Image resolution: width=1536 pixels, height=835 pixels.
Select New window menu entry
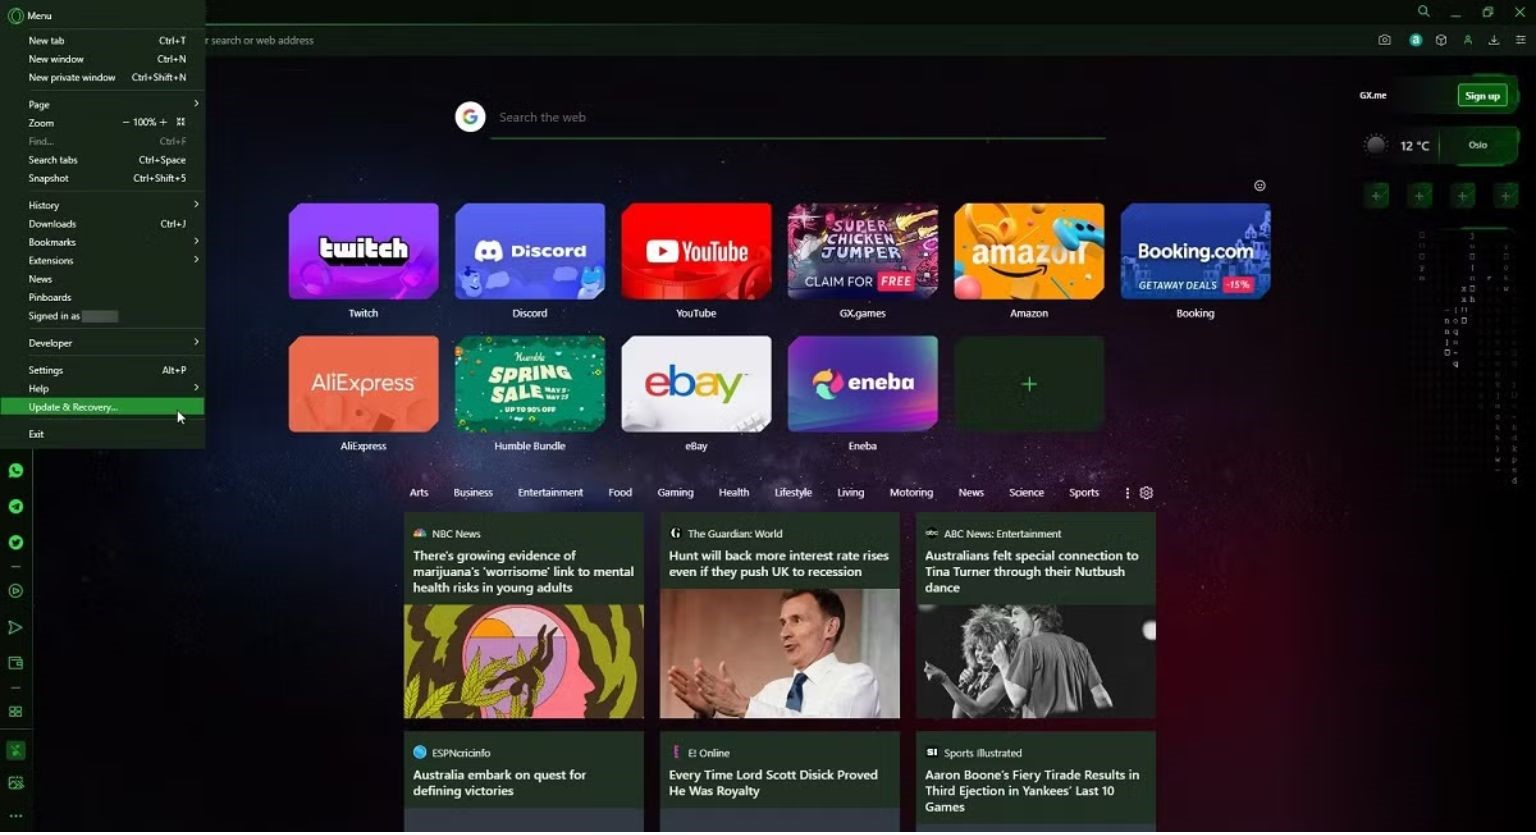click(x=102, y=59)
